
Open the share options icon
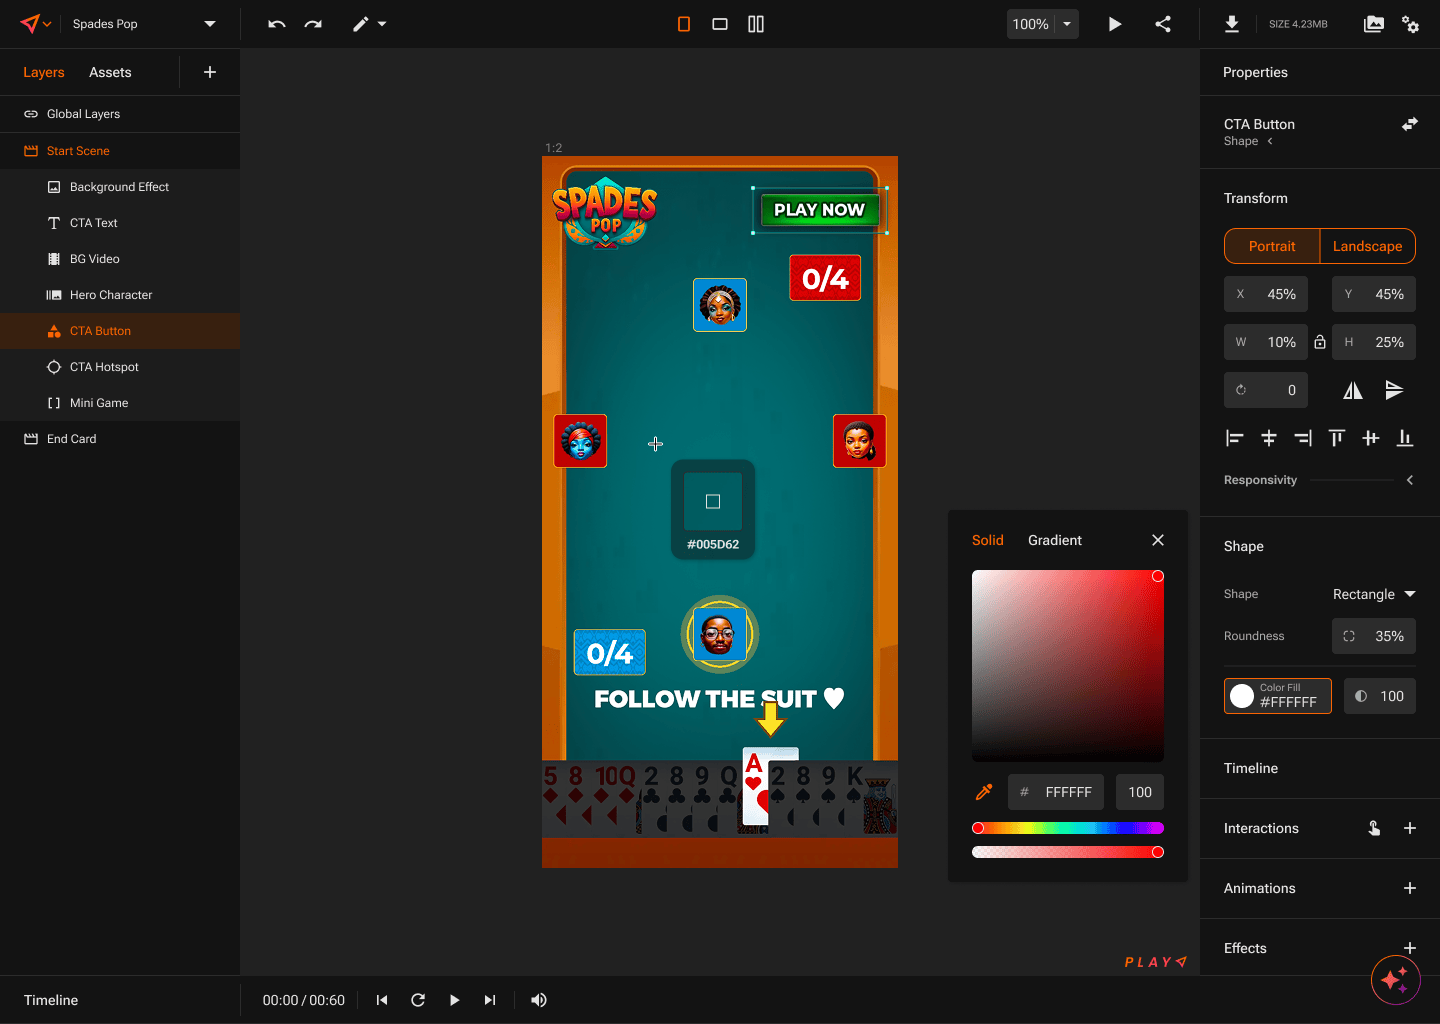click(x=1163, y=24)
